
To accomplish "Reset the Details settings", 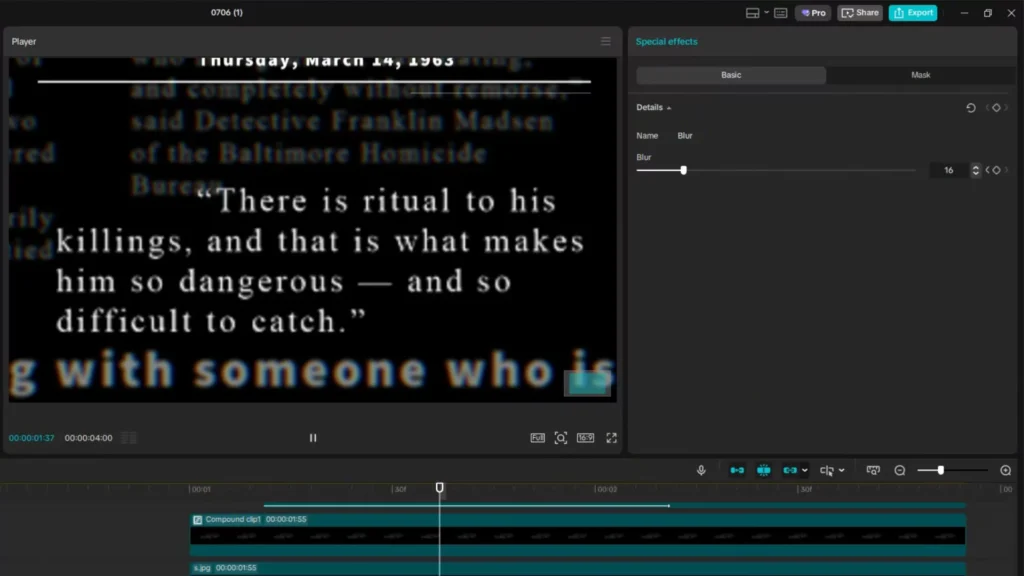I will click(x=971, y=108).
